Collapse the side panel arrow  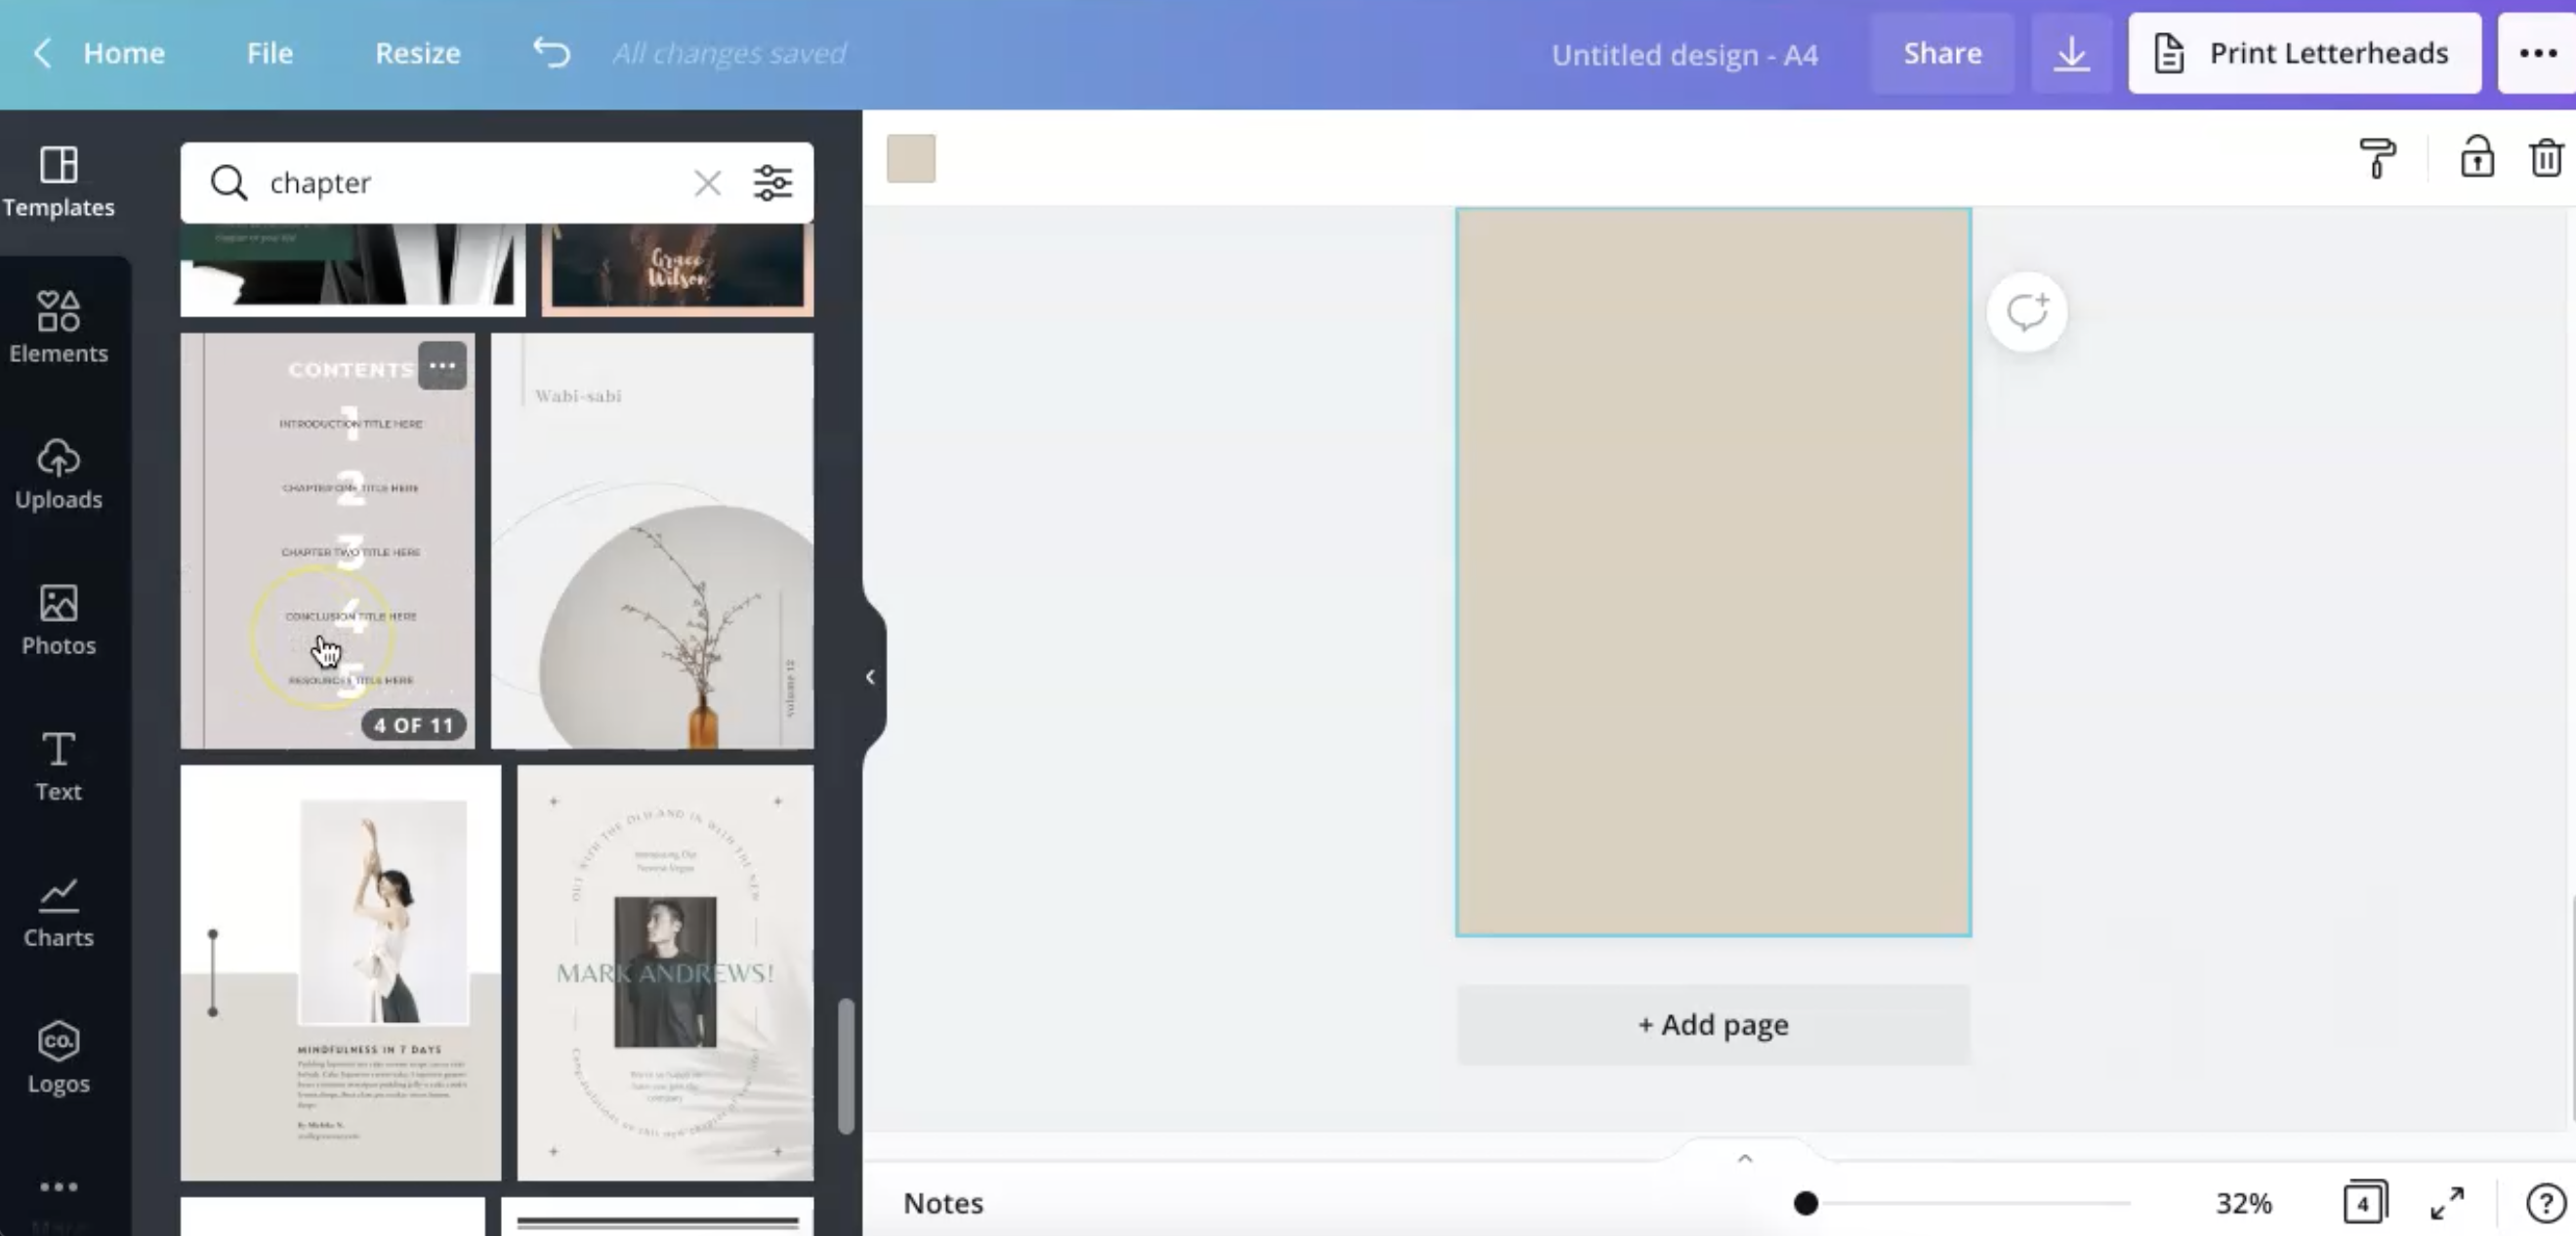pos(871,677)
